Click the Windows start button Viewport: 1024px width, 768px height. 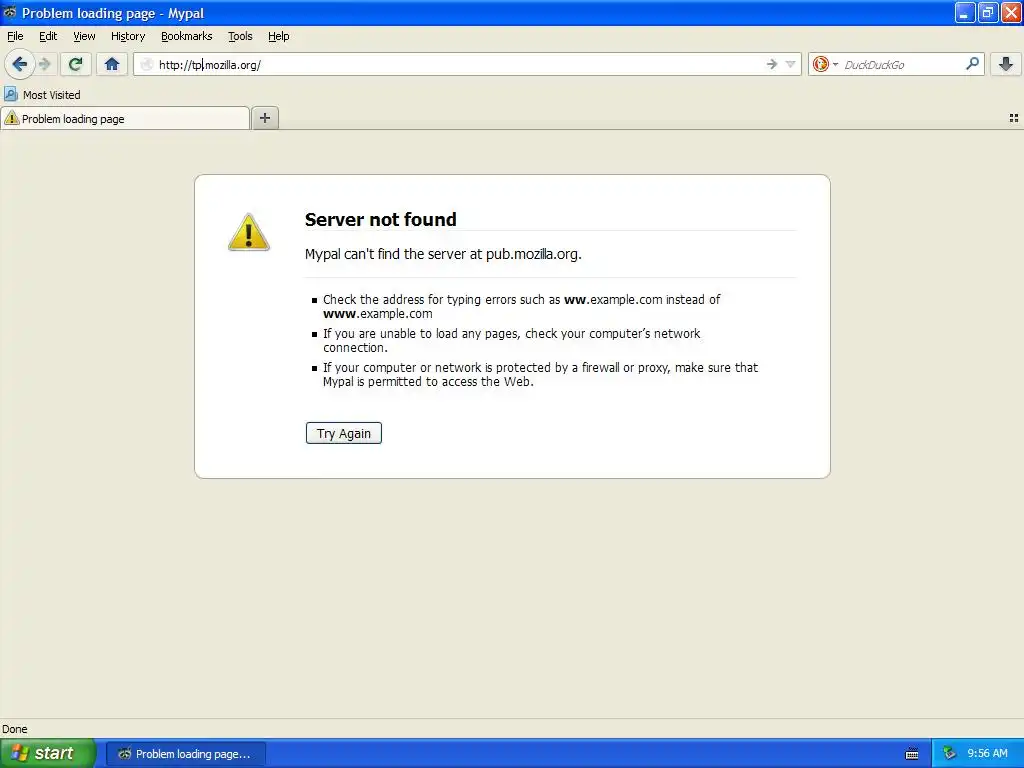(47, 753)
